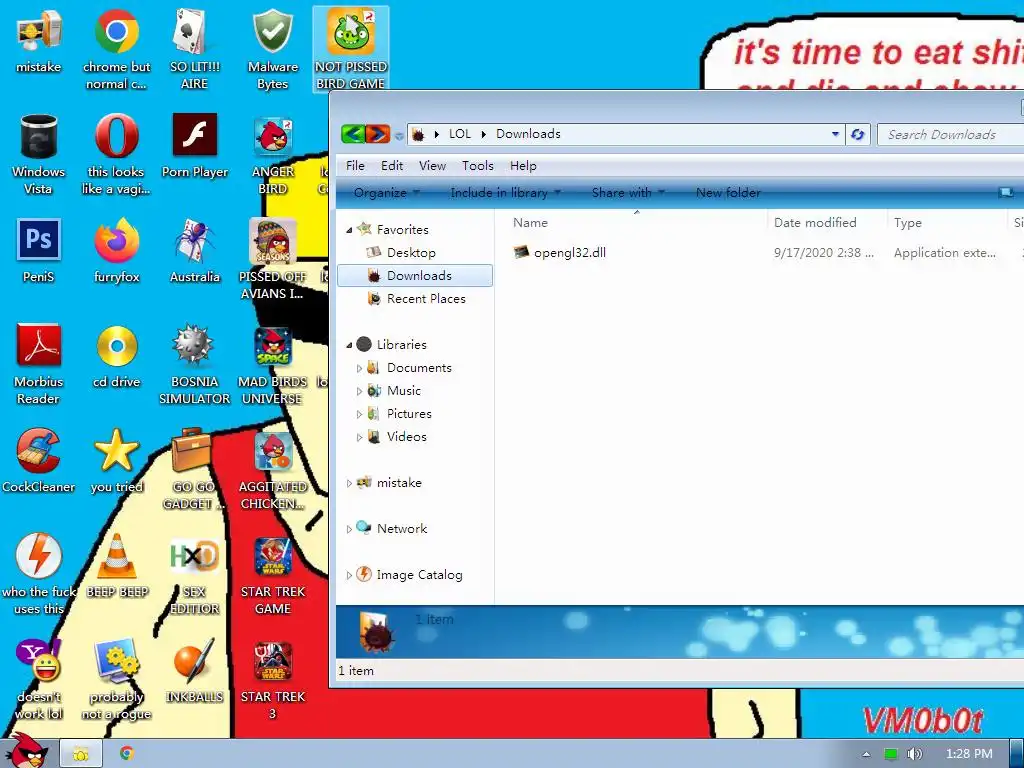Click the New folder button

coord(728,193)
